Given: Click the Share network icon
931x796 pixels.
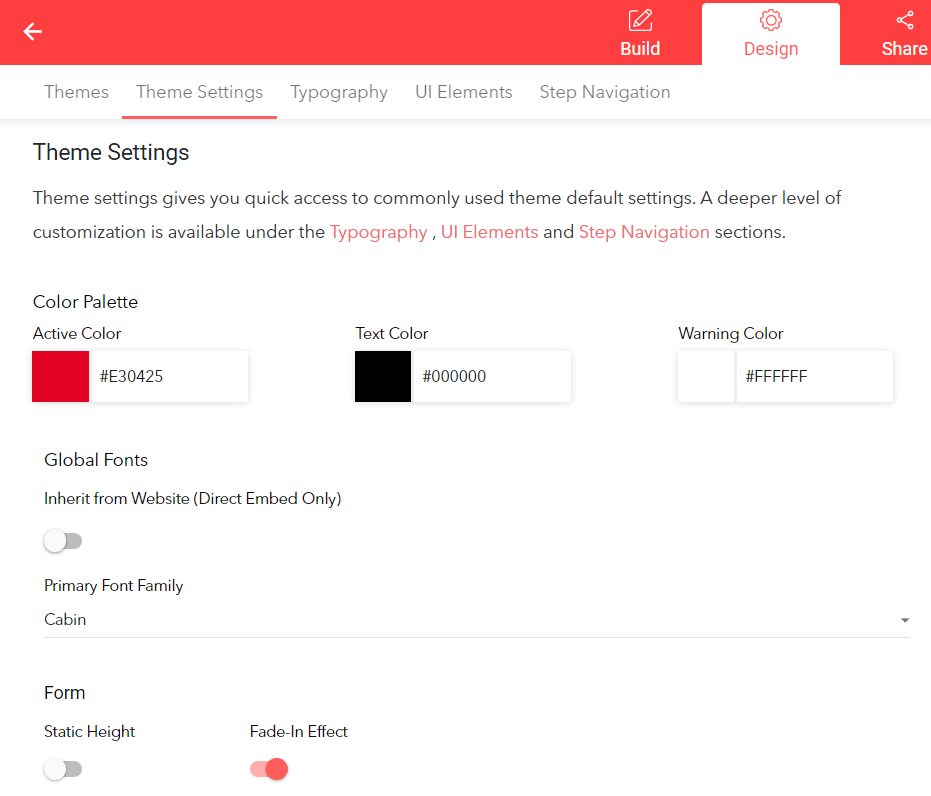Looking at the screenshot, I should click(905, 20).
